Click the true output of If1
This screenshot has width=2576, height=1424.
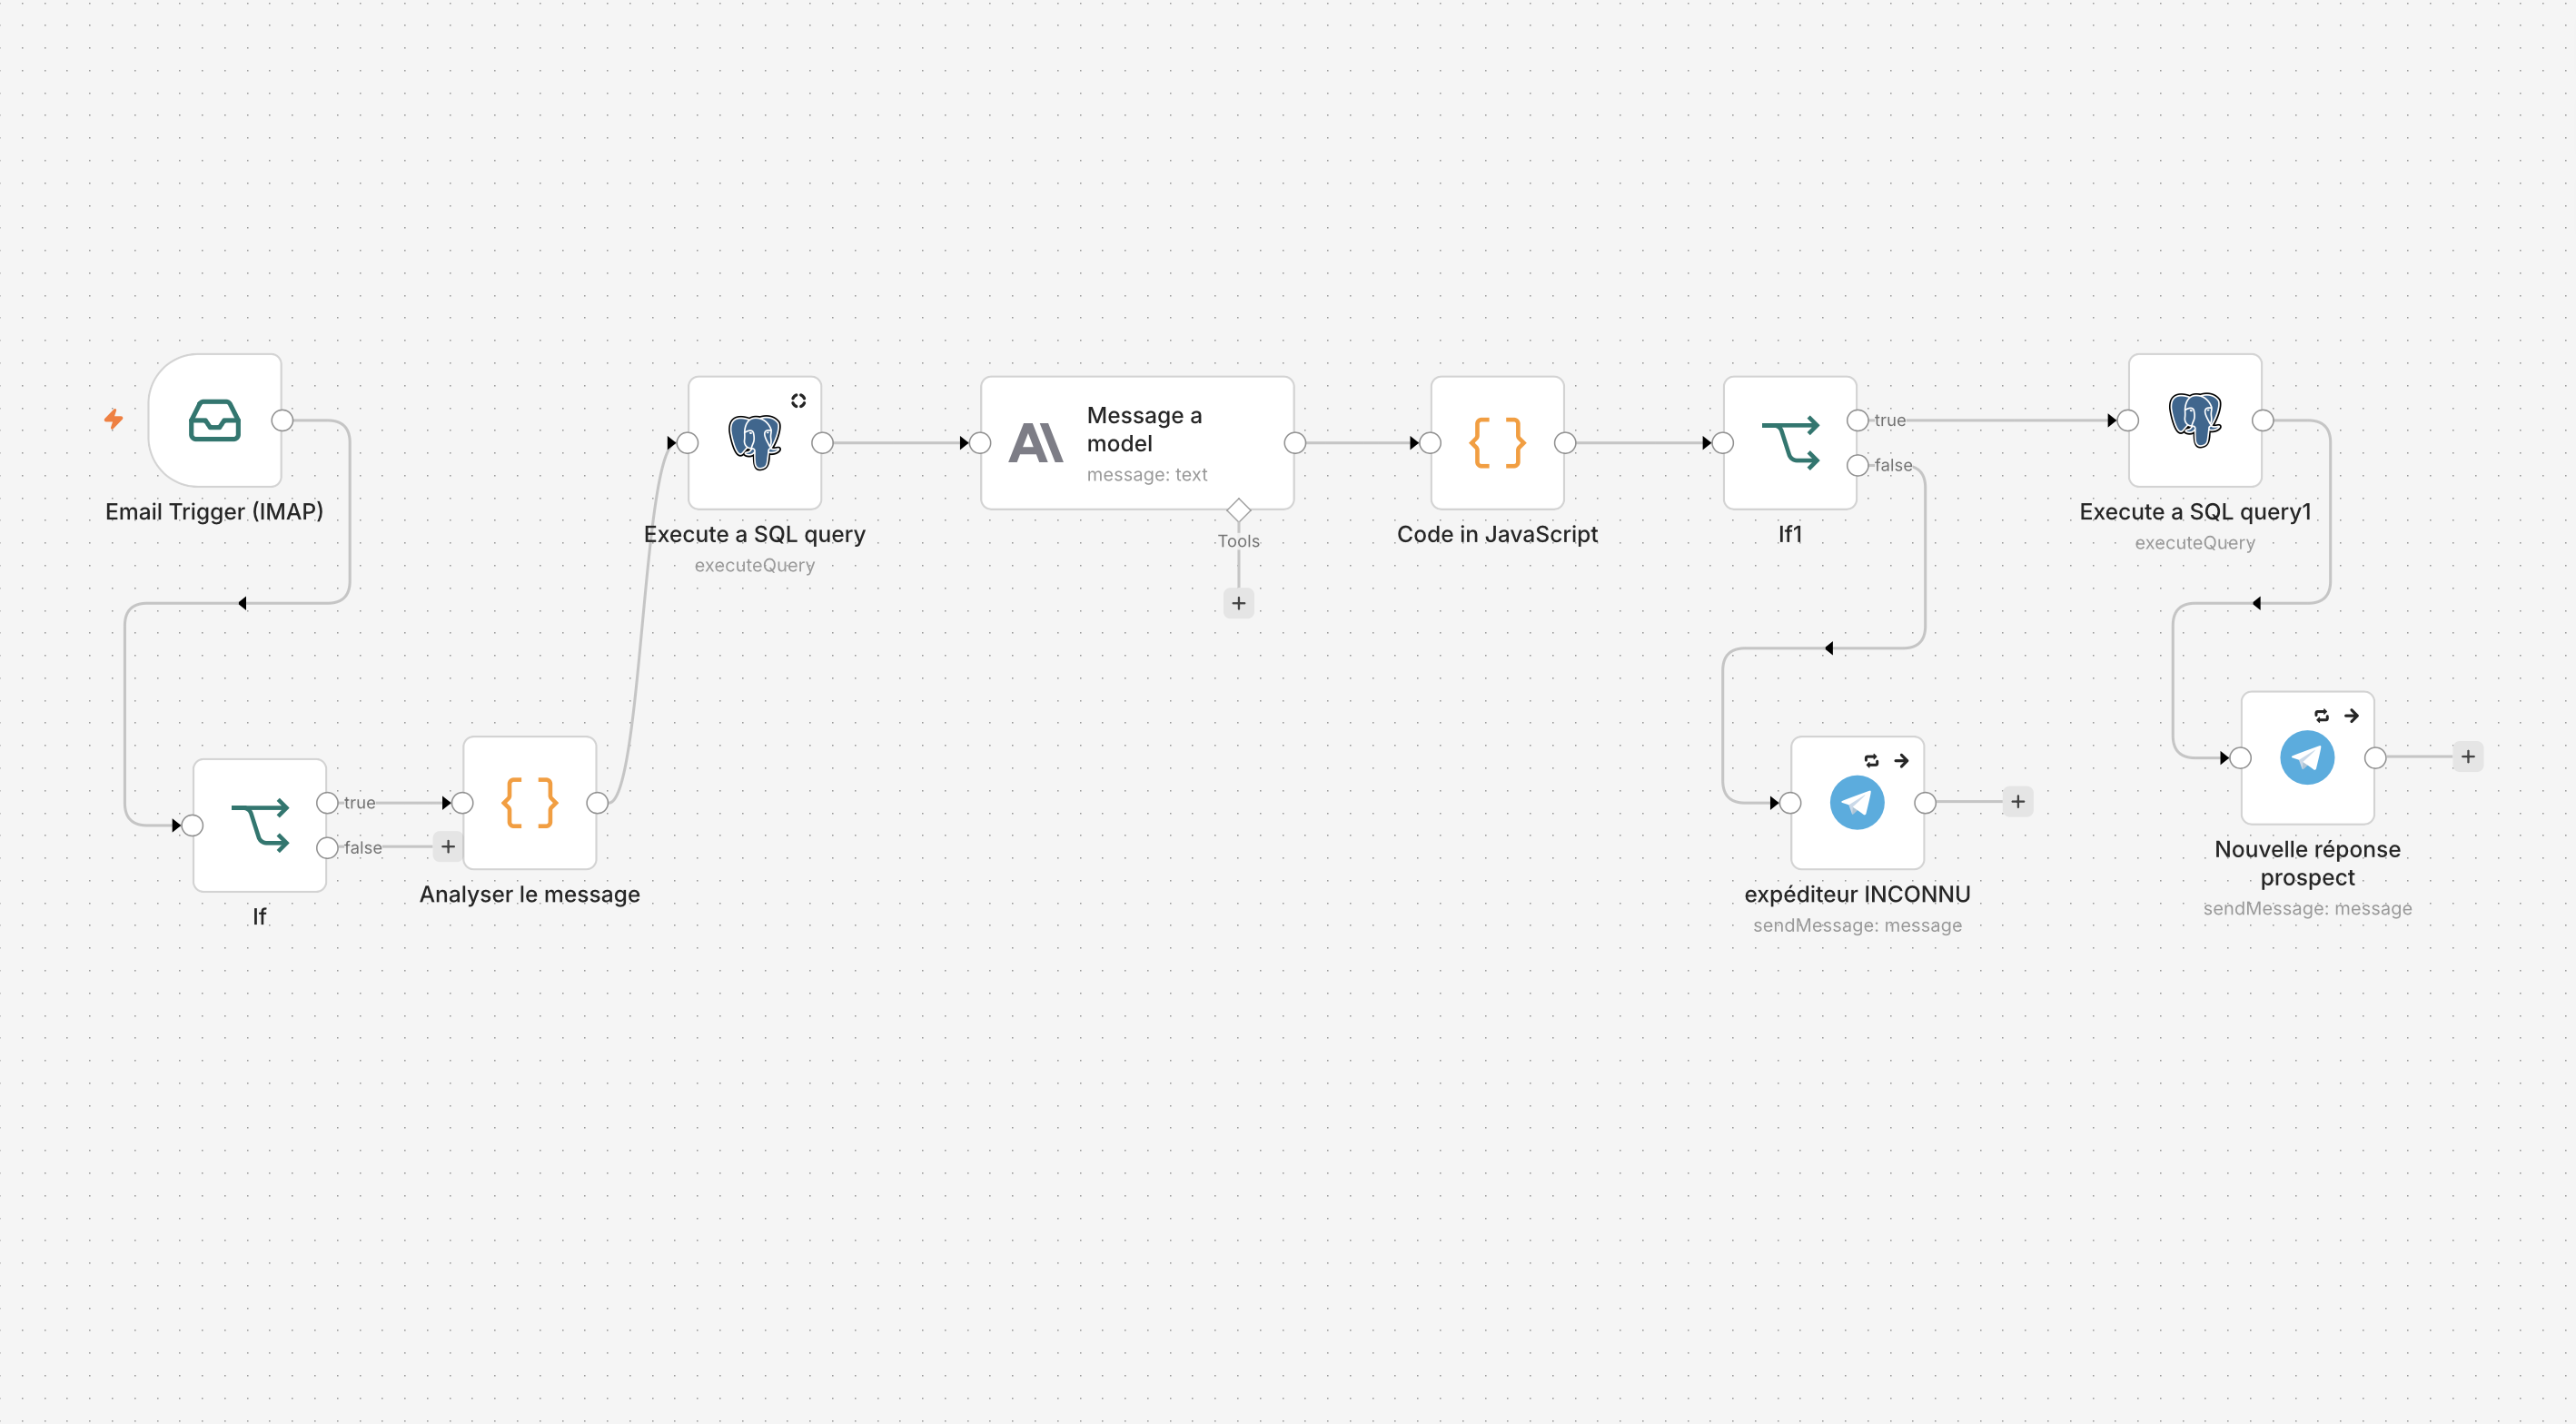[1857, 420]
